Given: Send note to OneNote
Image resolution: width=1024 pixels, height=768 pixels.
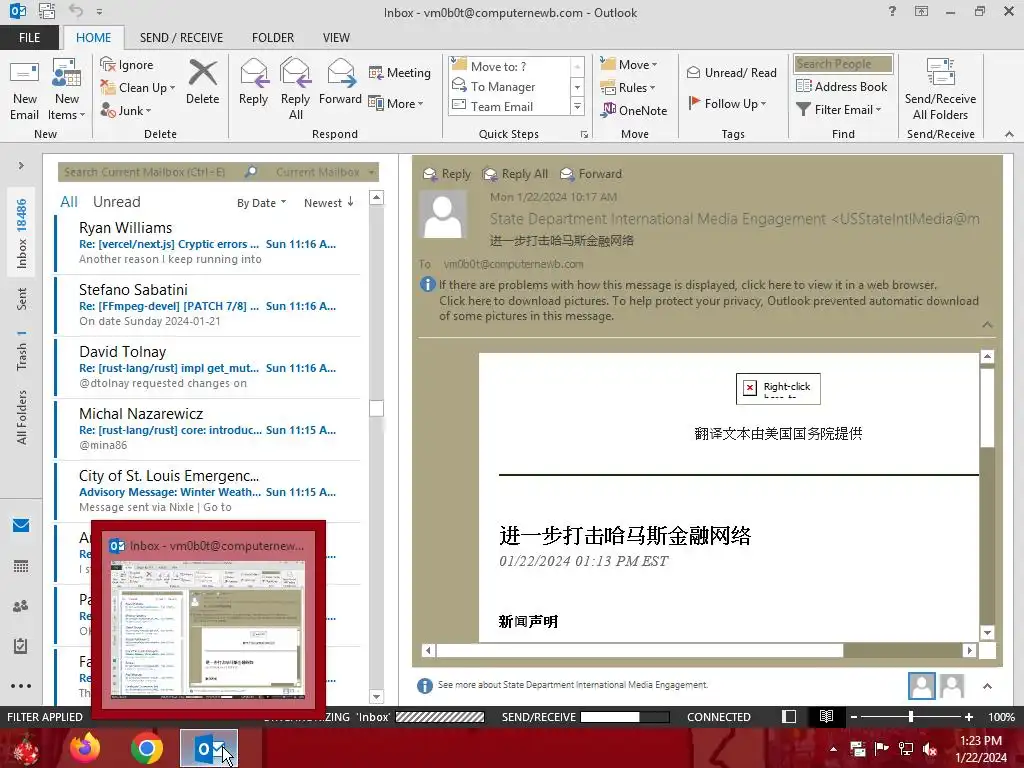Looking at the screenshot, I should tap(634, 110).
